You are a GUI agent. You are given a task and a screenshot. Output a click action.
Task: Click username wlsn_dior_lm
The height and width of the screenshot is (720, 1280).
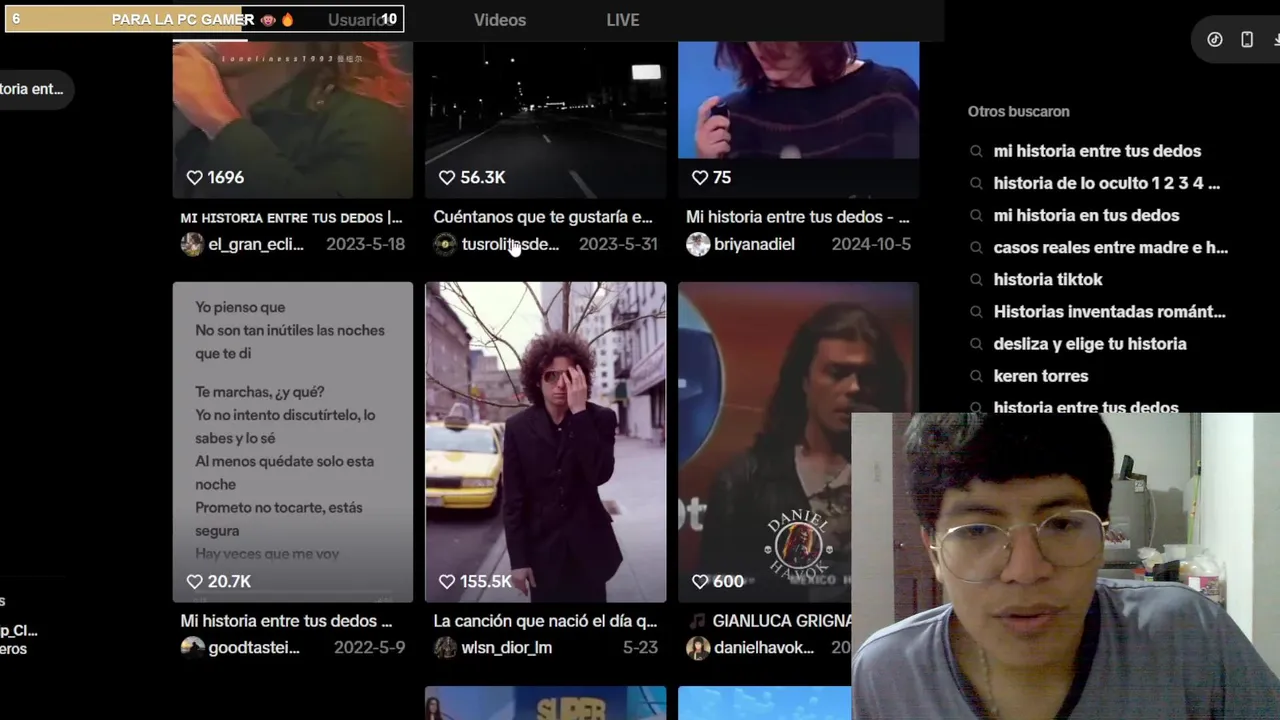click(506, 648)
